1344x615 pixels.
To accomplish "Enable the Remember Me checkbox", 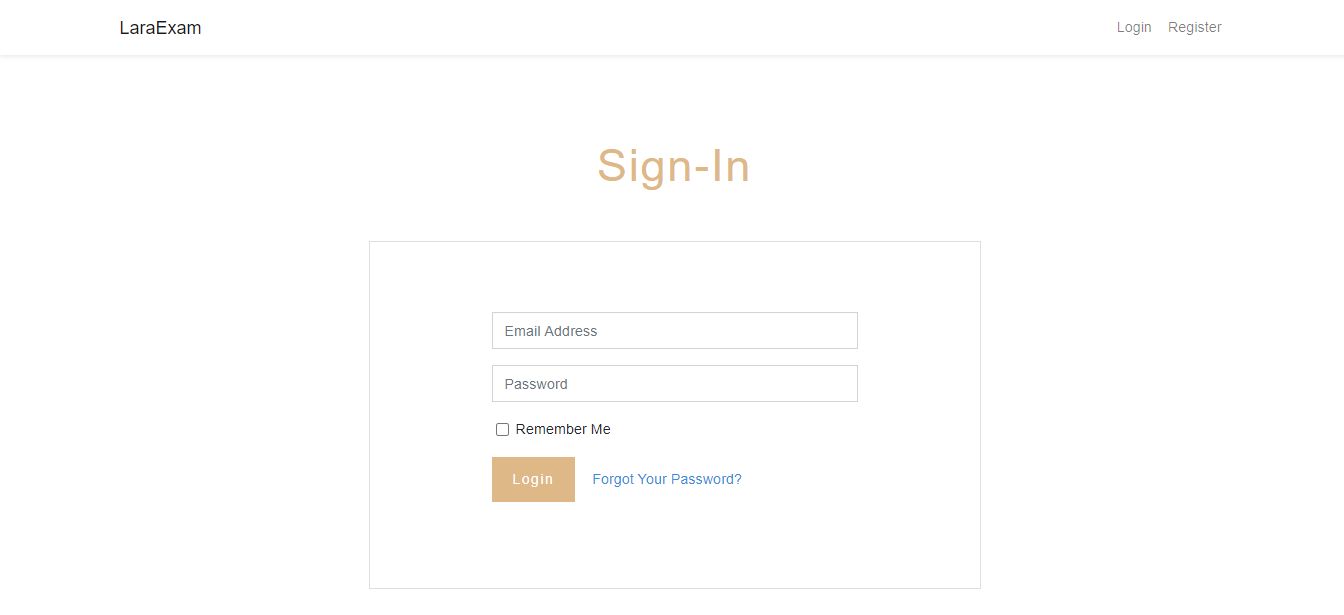I will pyautogui.click(x=502, y=429).
